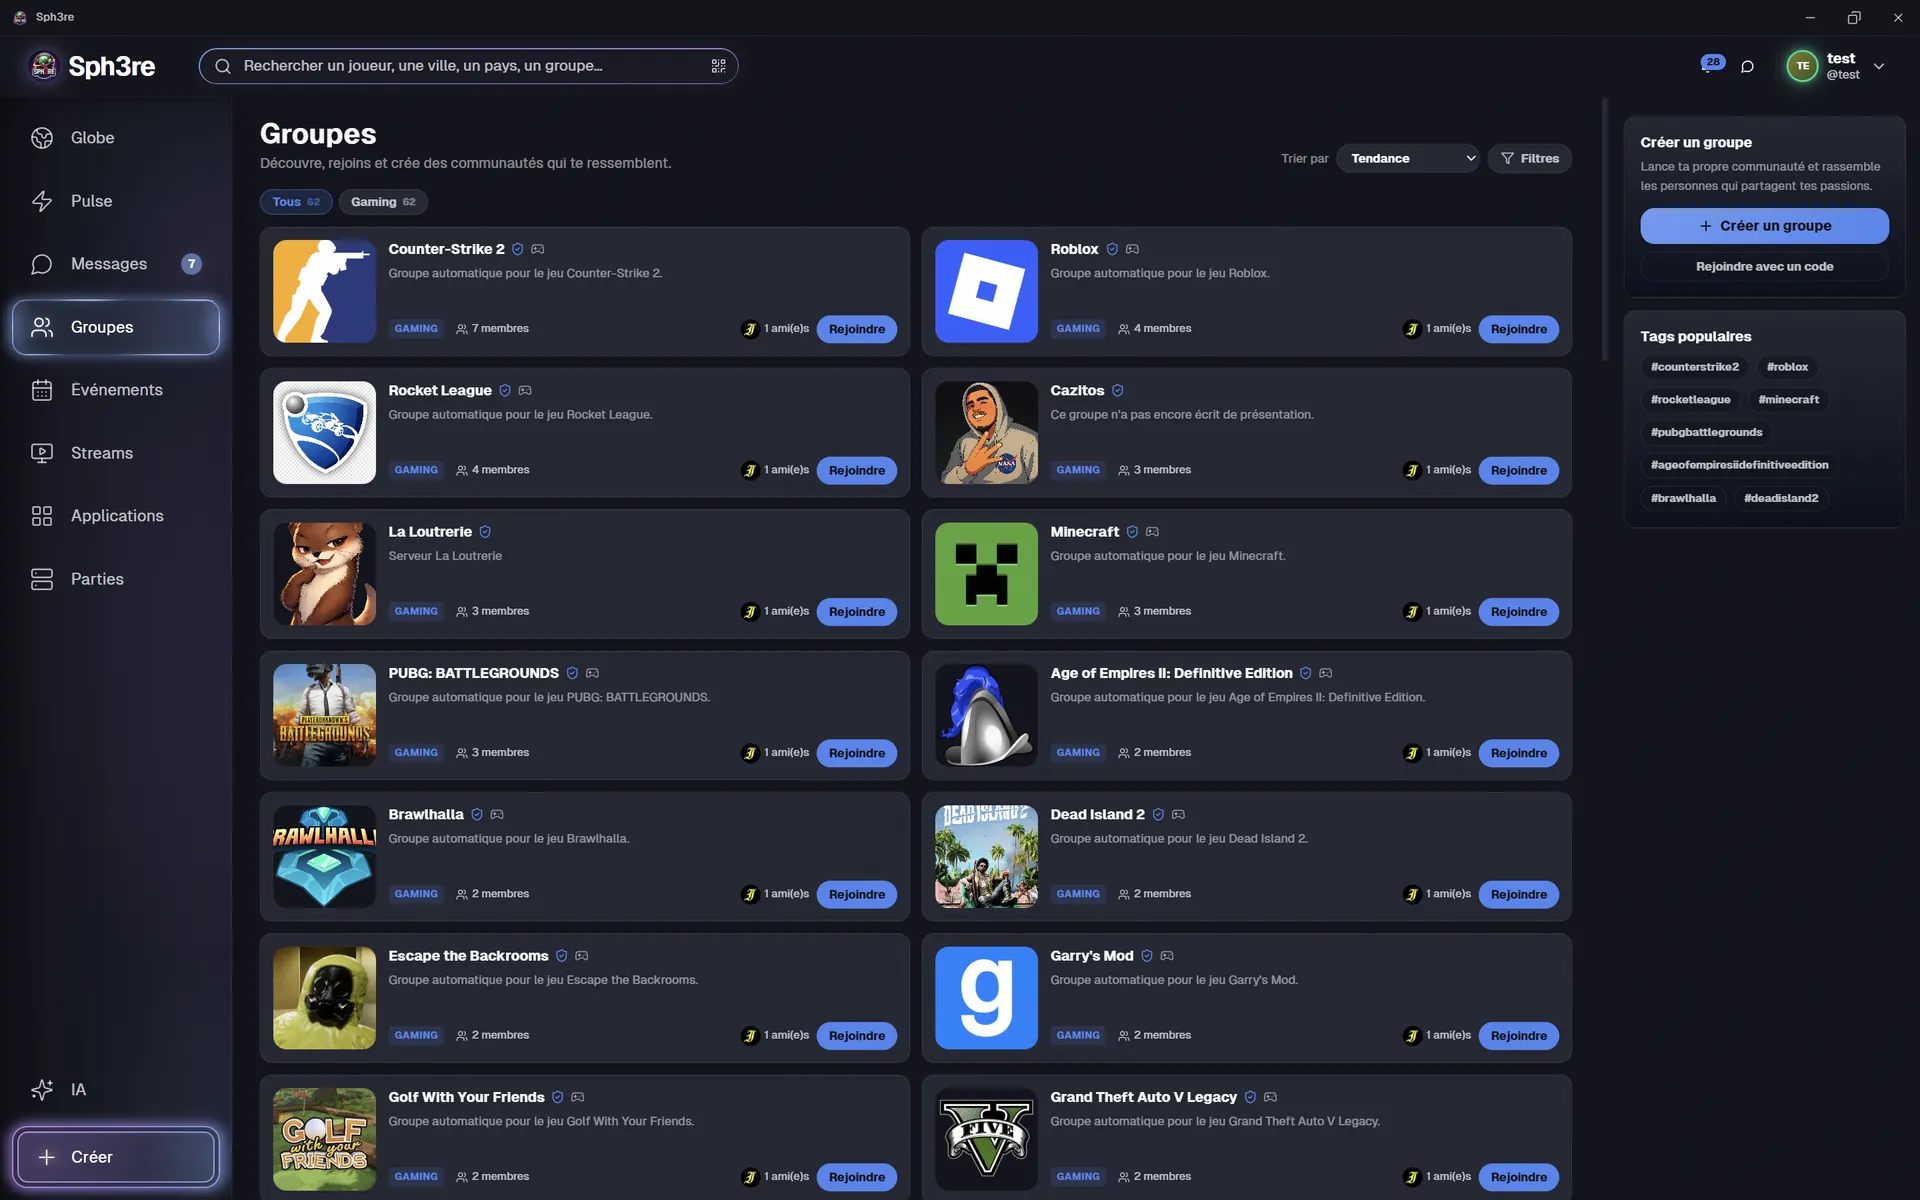Image resolution: width=1920 pixels, height=1200 pixels.
Task: Click the search players input field
Action: 468,66
